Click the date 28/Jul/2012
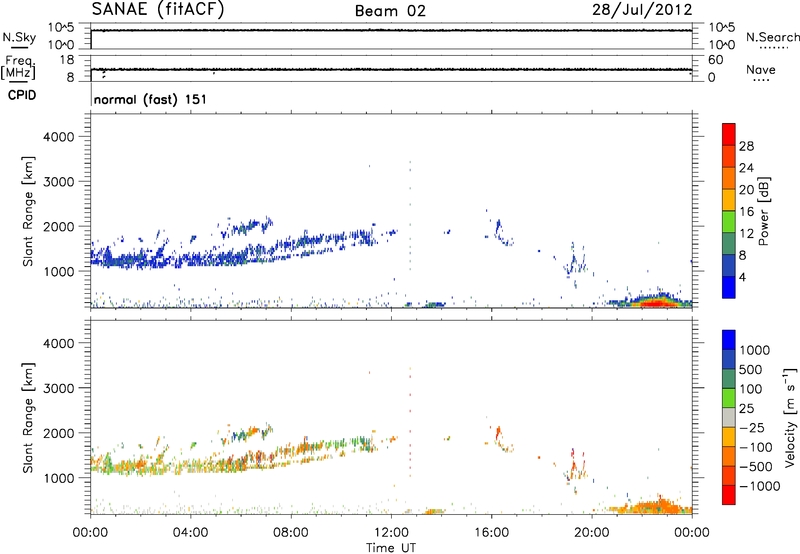 642,10
